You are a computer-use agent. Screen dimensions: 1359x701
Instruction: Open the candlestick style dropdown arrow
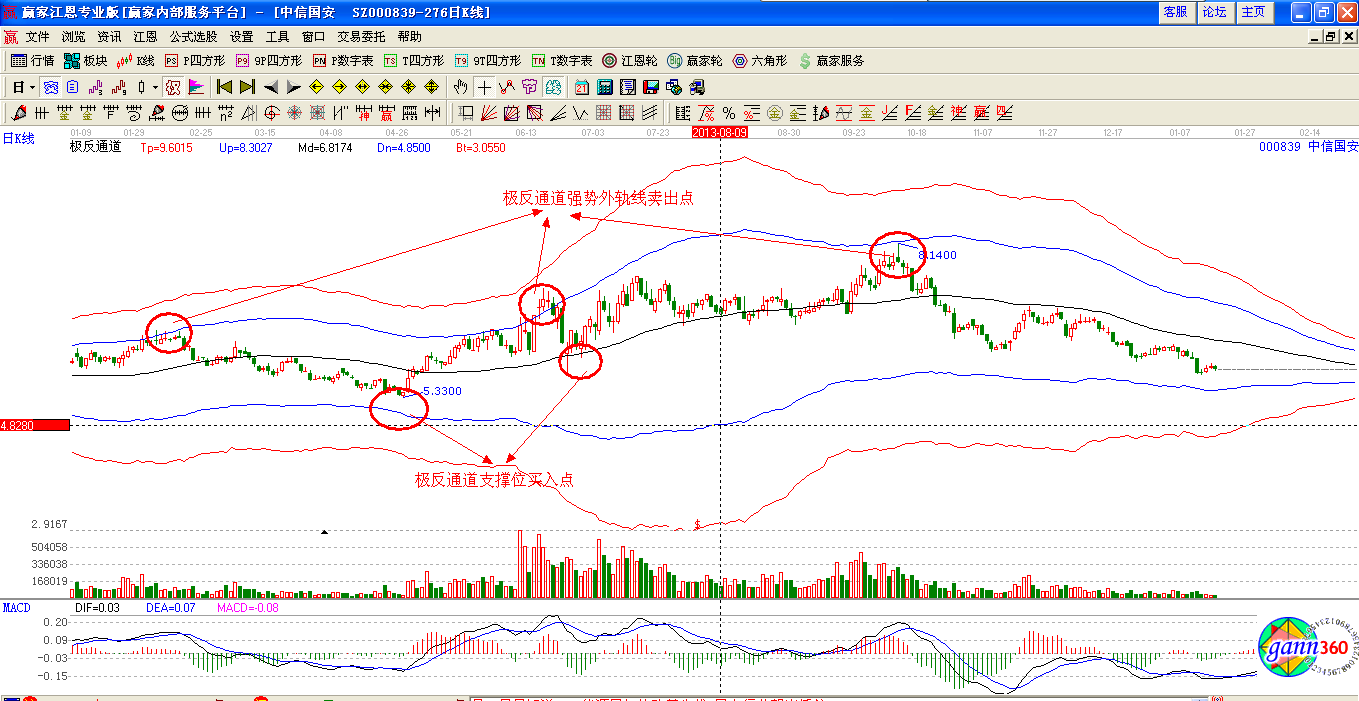[x=155, y=87]
